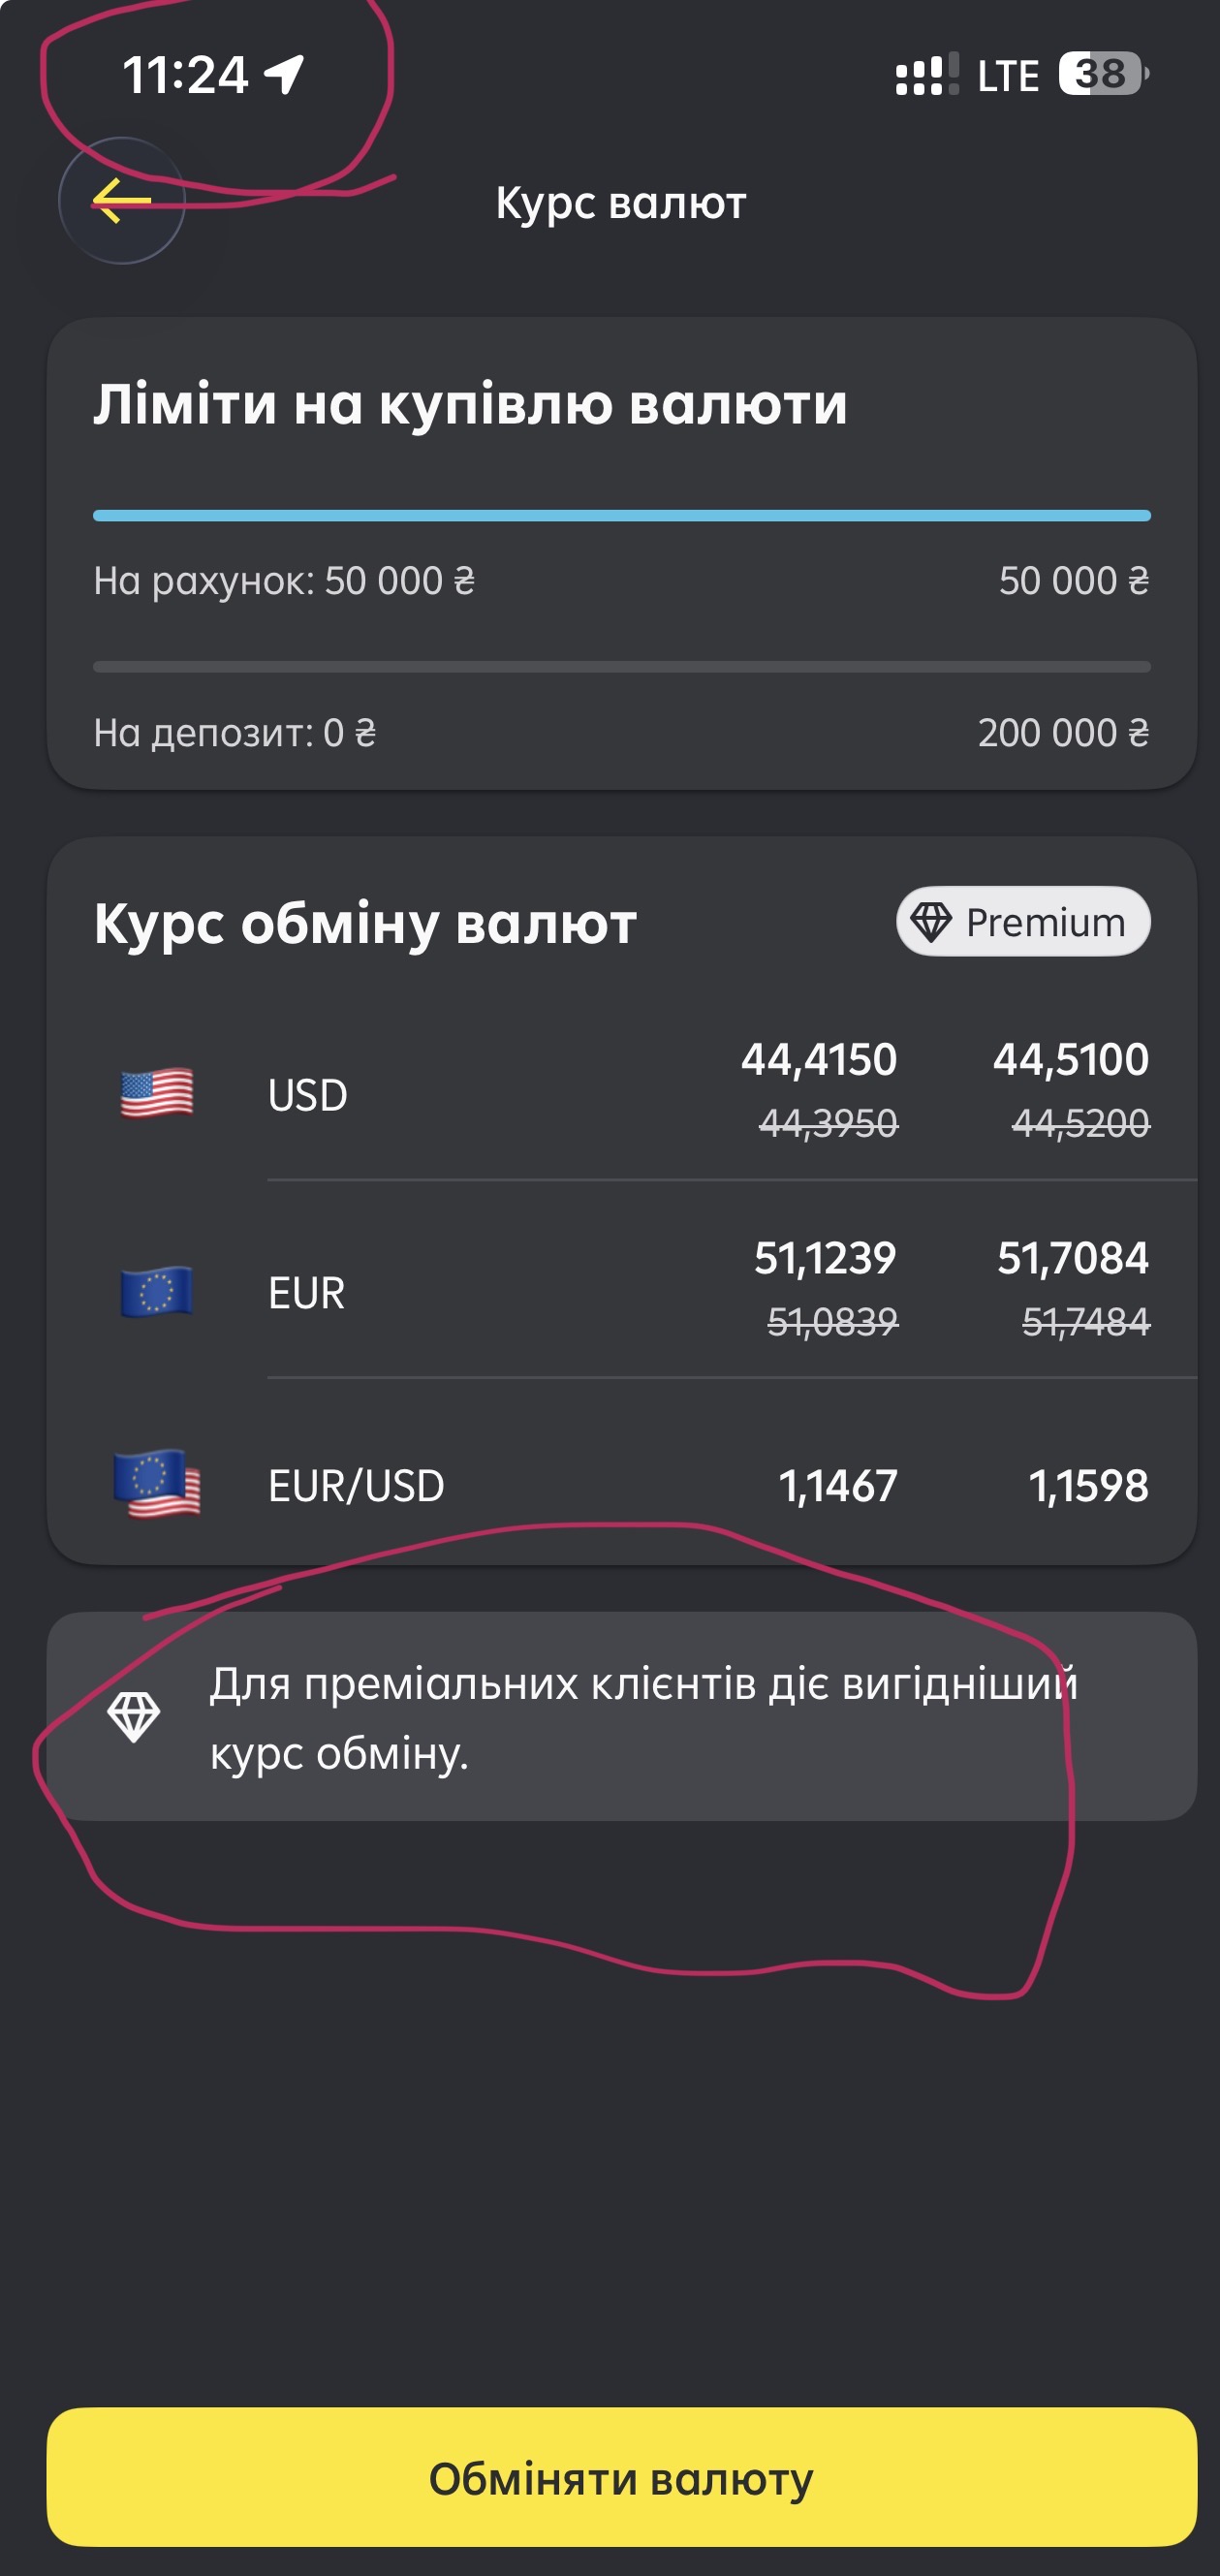Open the premium clients exchange rate notice

point(622,1716)
